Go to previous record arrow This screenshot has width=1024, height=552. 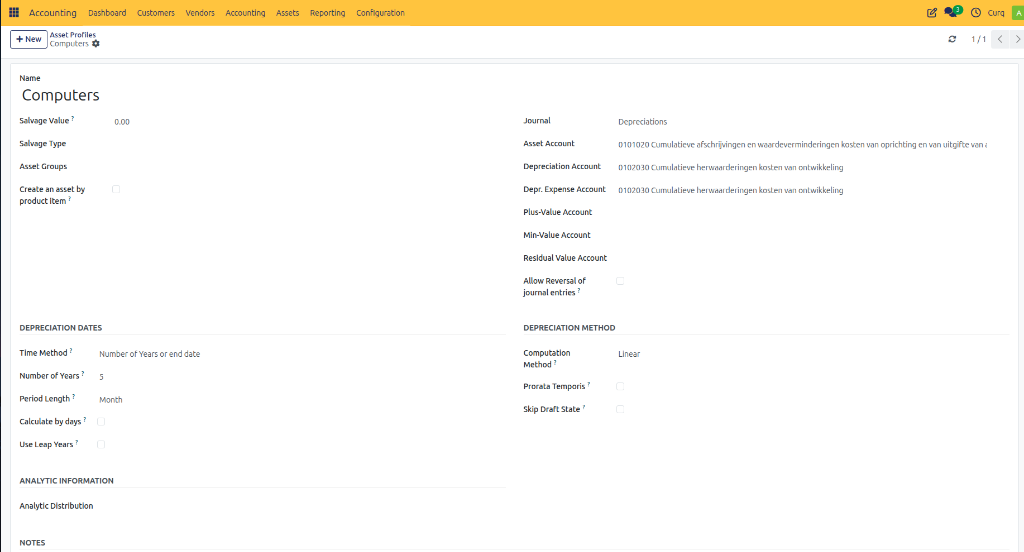click(1000, 39)
